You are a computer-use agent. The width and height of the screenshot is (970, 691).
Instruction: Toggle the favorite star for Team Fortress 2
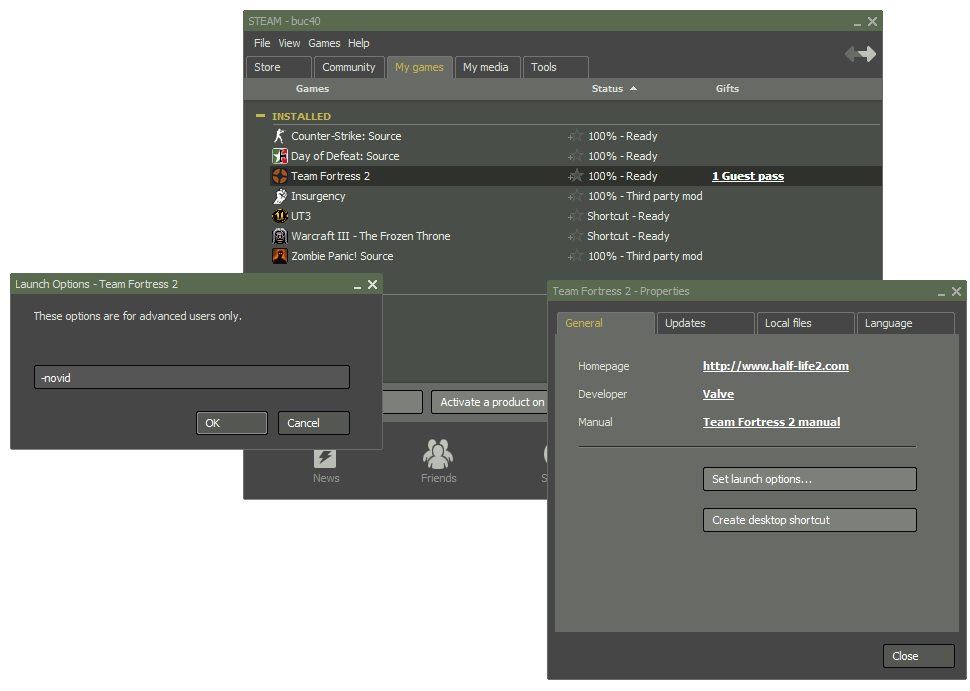(x=575, y=176)
